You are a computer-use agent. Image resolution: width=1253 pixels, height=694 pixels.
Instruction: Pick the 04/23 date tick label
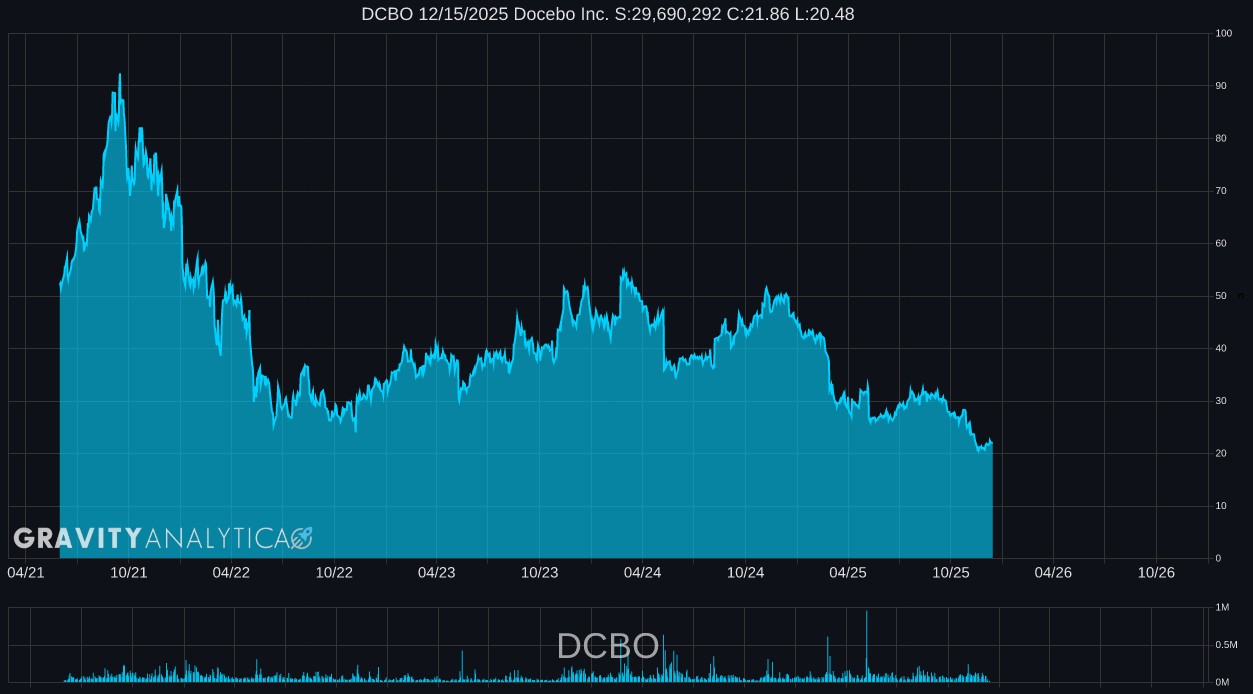(437, 573)
